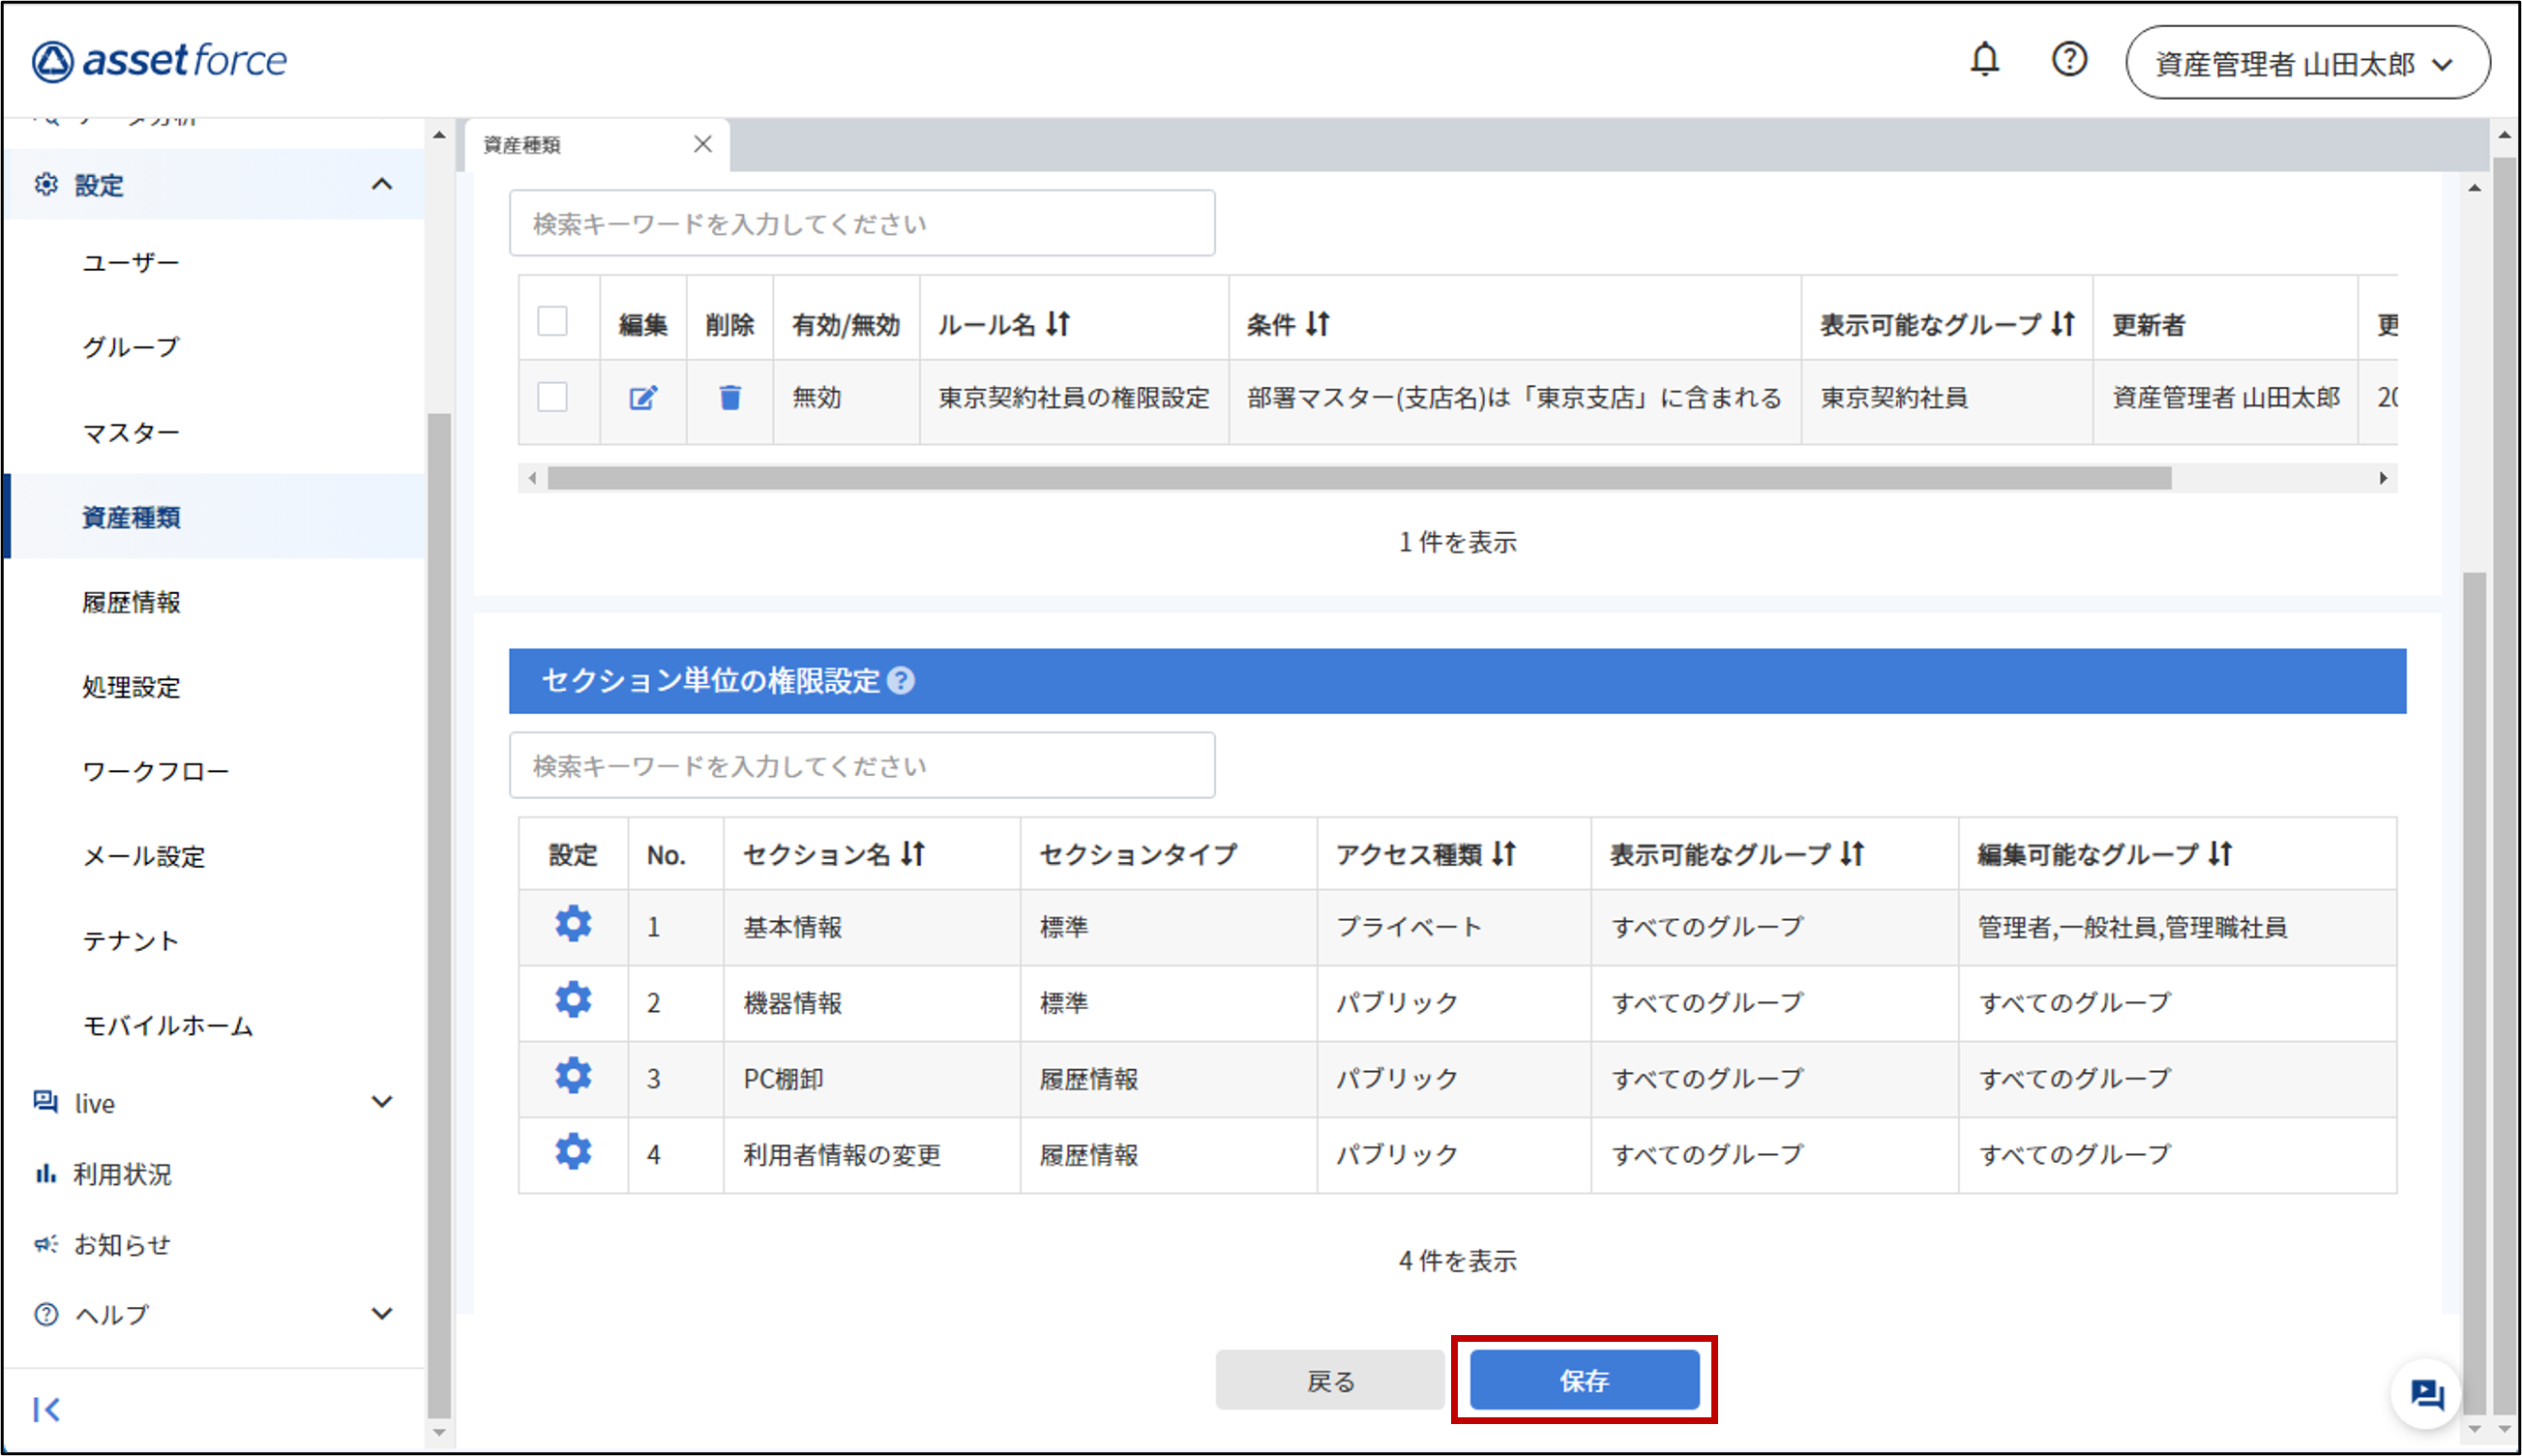Click the asset force logo
This screenshot has height=1456, width=2522.
pos(160,61)
